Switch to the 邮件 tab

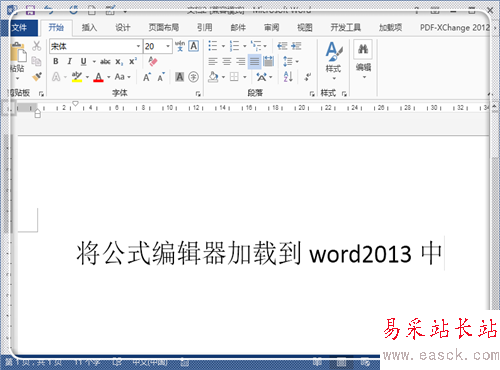(238, 27)
